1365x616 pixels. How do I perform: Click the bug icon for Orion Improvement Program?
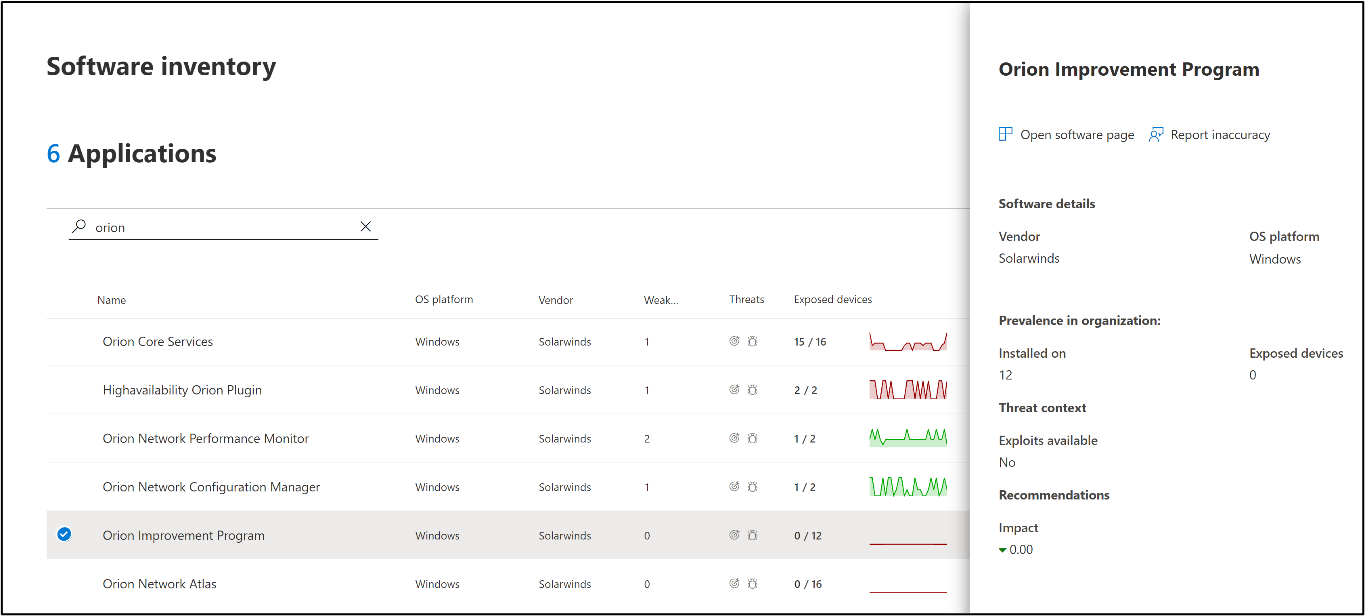pos(752,535)
